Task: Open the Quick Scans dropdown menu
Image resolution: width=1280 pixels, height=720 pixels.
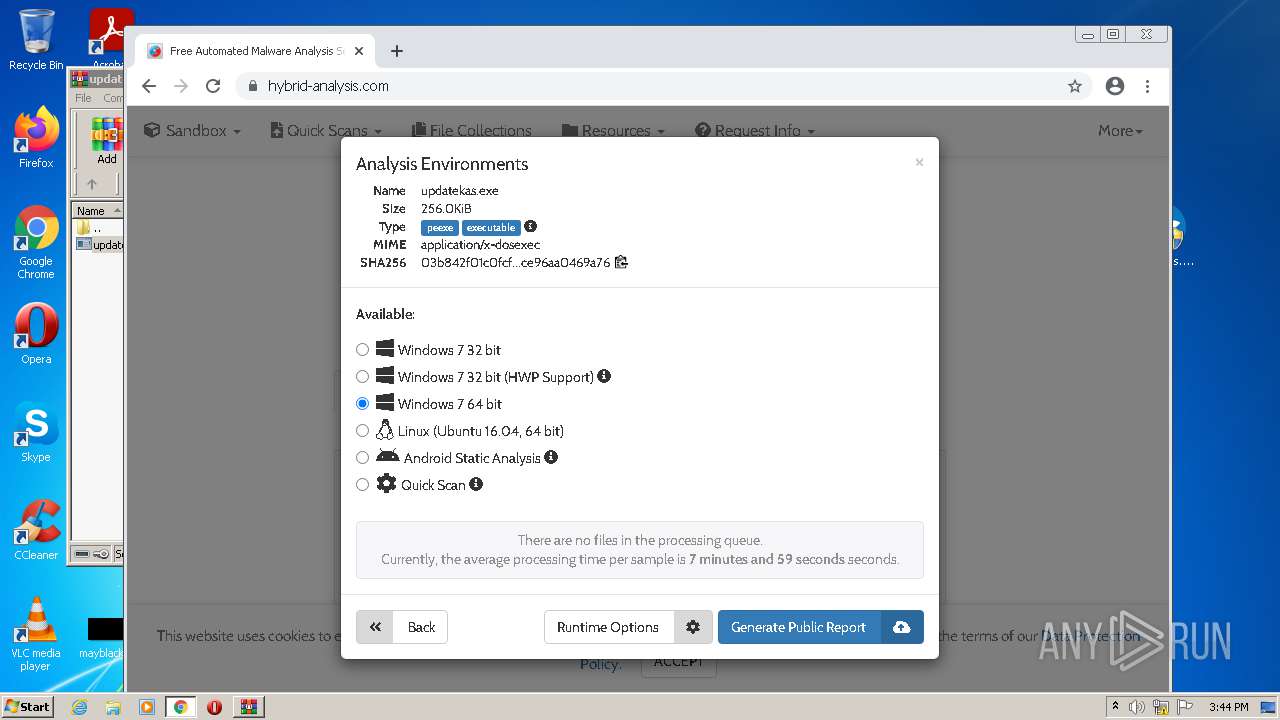Action: coord(326,131)
